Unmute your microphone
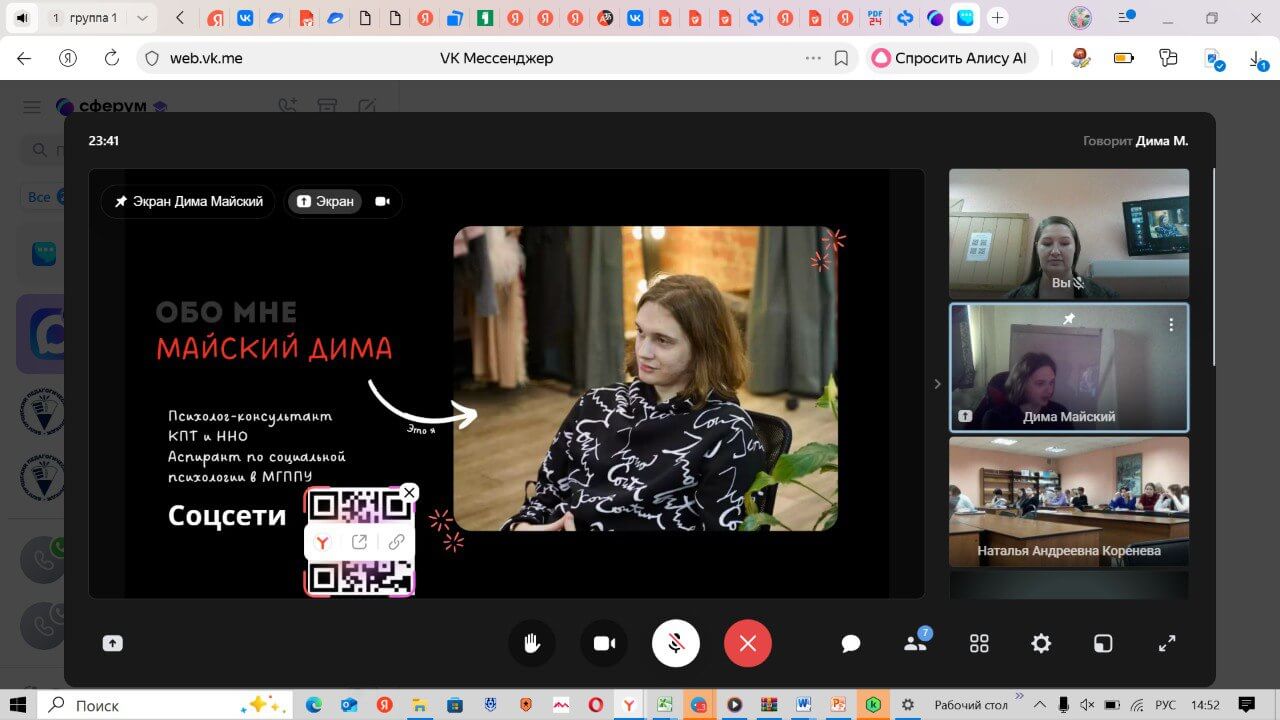Screen dimensions: 1280x720 (x=676, y=643)
